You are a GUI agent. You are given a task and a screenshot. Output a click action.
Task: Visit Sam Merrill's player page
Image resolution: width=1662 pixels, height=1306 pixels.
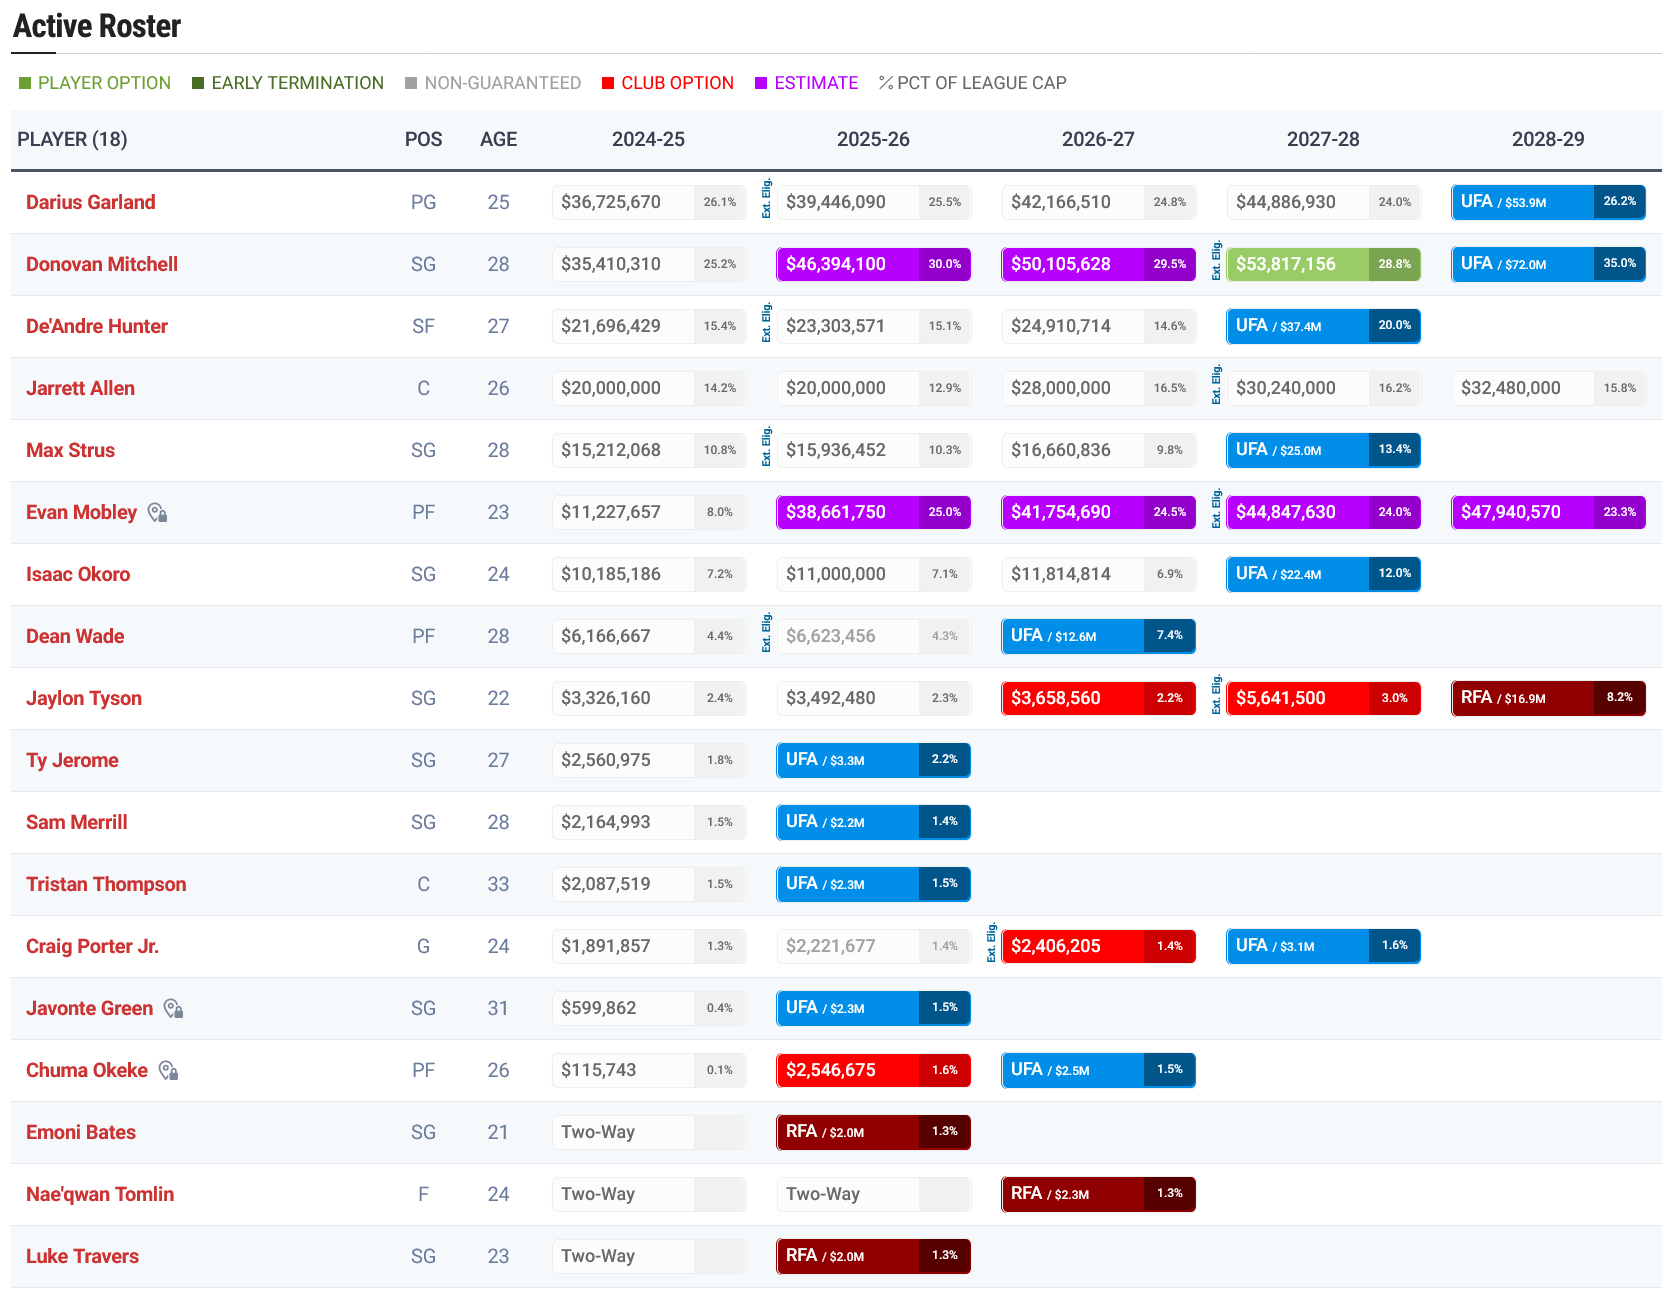point(77,822)
